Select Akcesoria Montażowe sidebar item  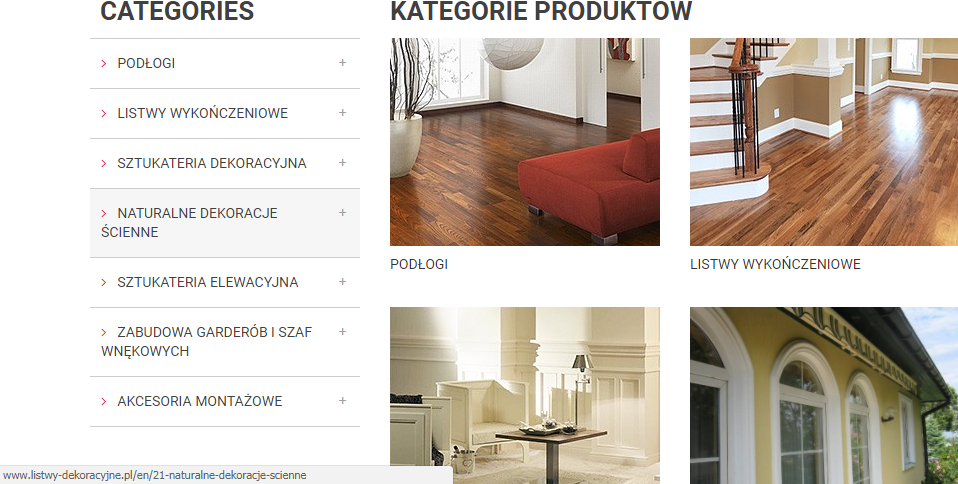(200, 402)
